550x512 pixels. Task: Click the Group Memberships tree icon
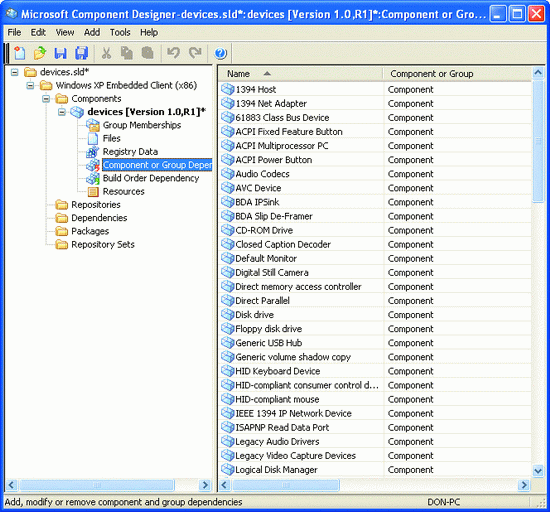(93, 125)
